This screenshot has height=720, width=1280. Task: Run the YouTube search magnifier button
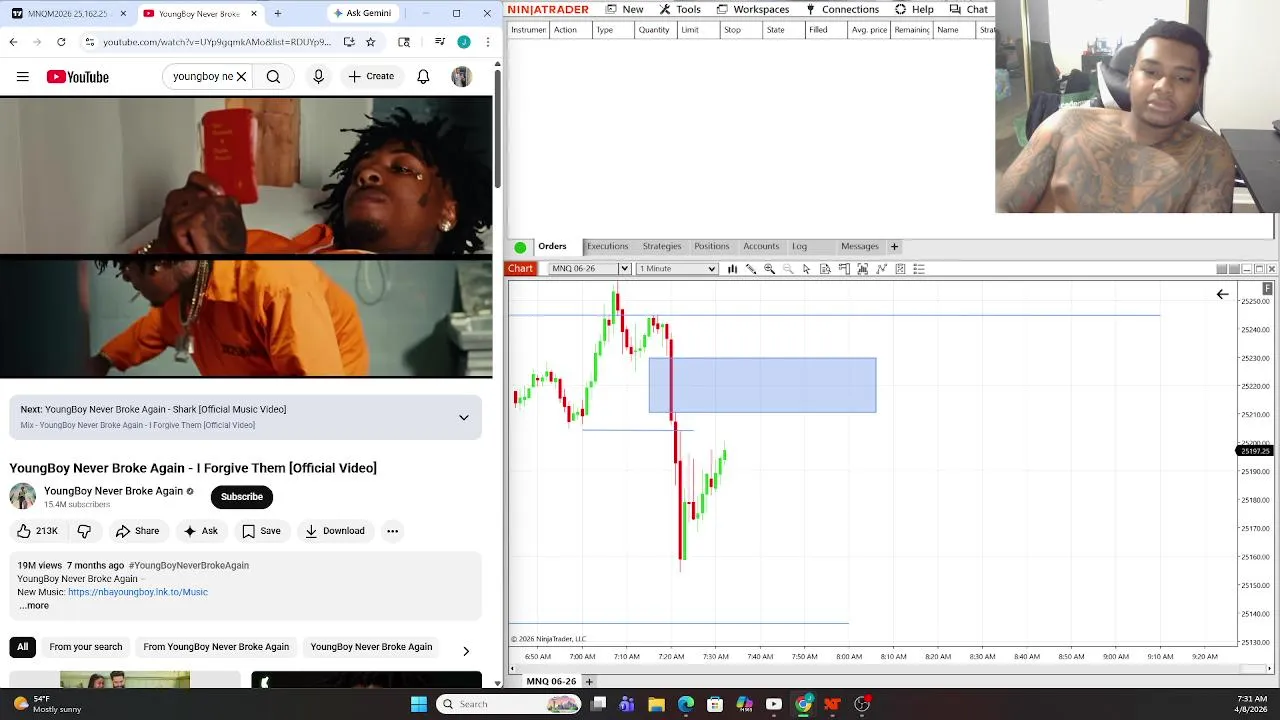(273, 76)
